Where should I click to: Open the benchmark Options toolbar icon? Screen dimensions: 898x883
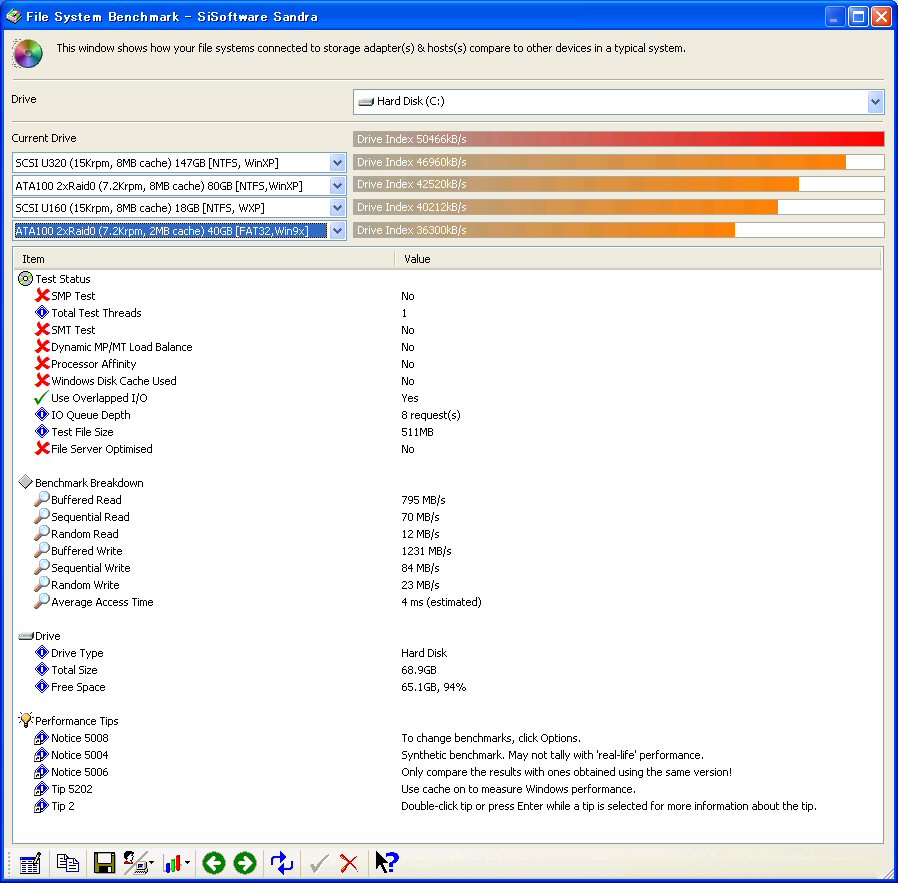tap(30, 863)
